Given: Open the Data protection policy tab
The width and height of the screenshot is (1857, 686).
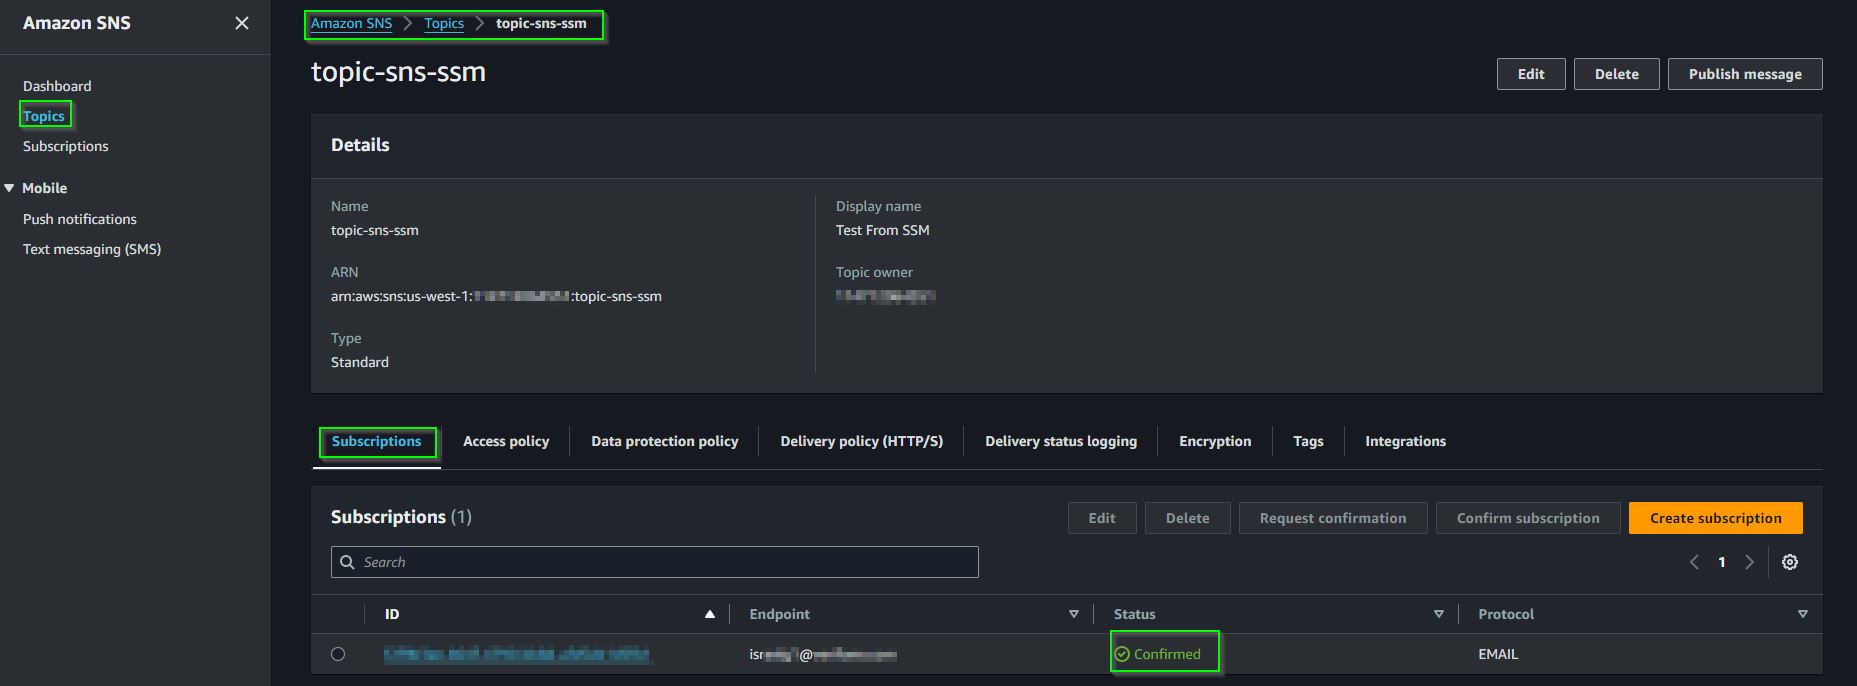Looking at the screenshot, I should (x=664, y=441).
